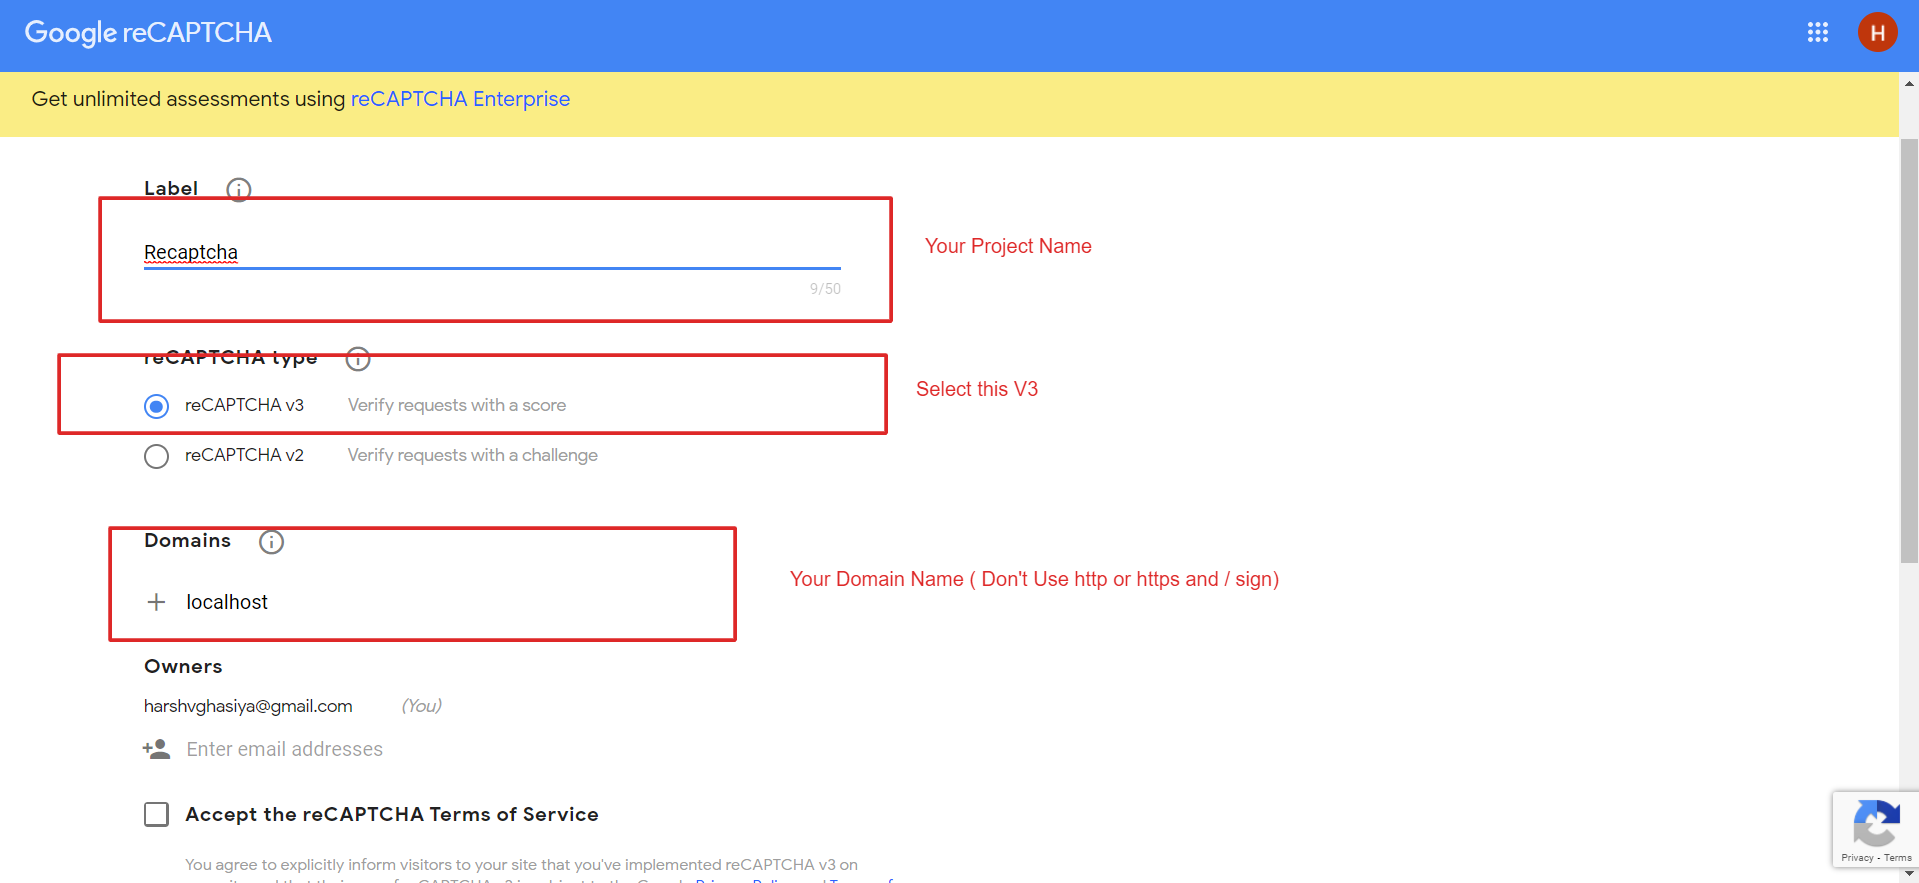Accept the reCAPTCHA Terms of Service checkbox
The height and width of the screenshot is (883, 1919).
pos(156,814)
